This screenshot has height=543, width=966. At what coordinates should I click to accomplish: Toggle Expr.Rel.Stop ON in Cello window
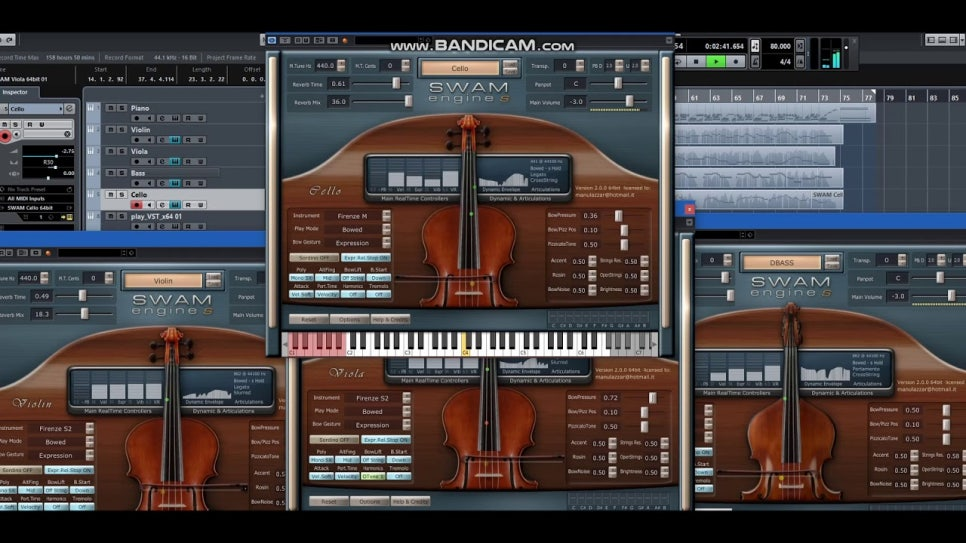[x=366, y=258]
